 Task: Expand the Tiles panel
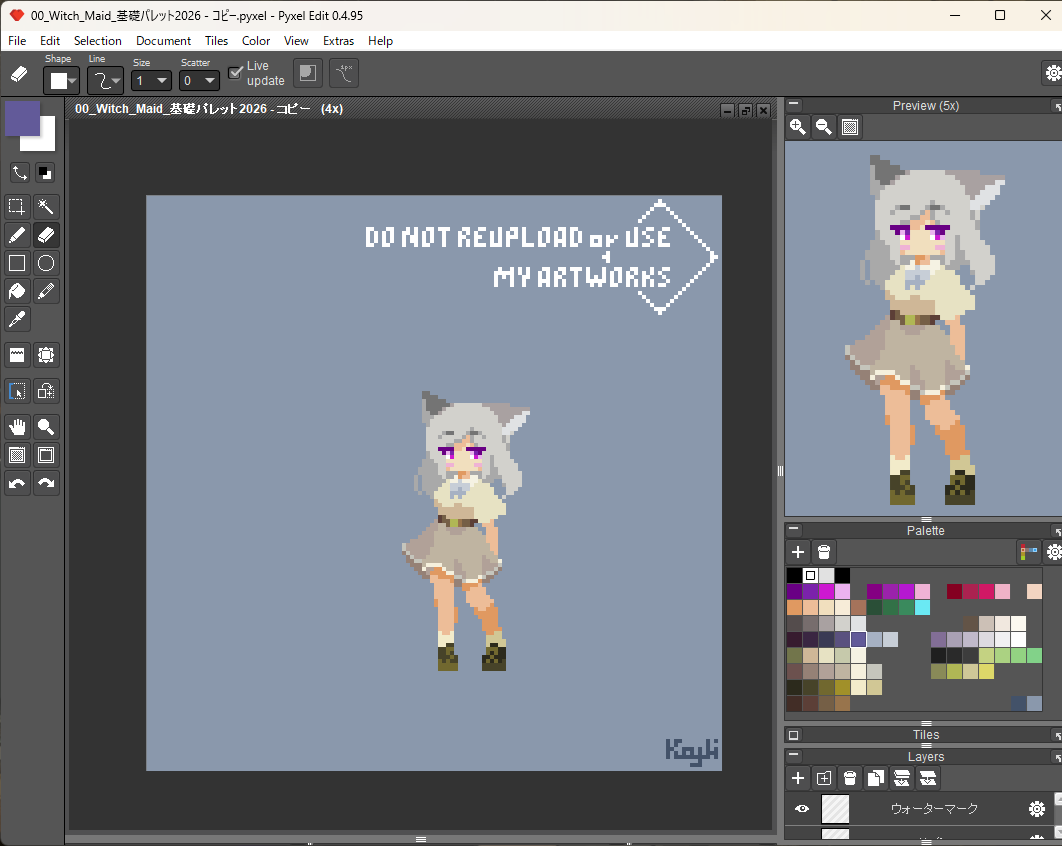click(794, 735)
